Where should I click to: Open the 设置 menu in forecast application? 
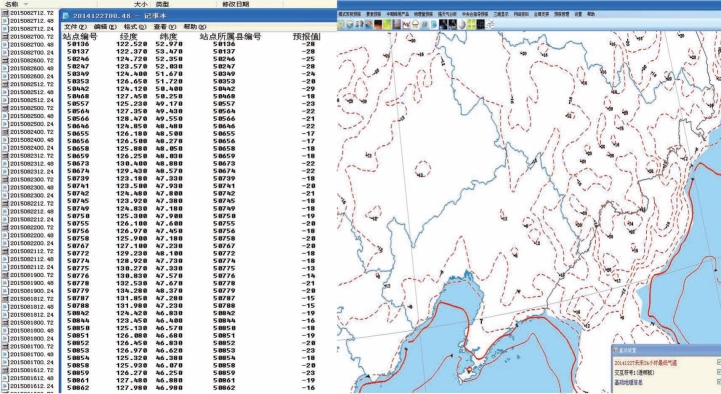[x=578, y=14]
